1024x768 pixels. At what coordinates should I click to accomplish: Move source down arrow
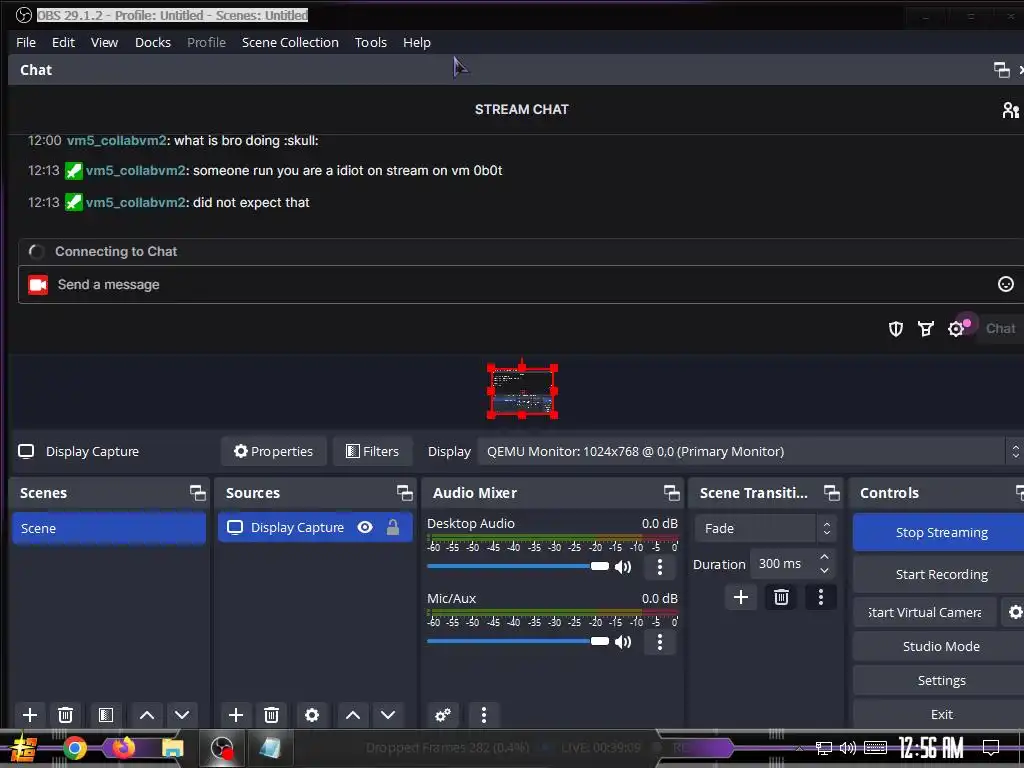click(388, 715)
